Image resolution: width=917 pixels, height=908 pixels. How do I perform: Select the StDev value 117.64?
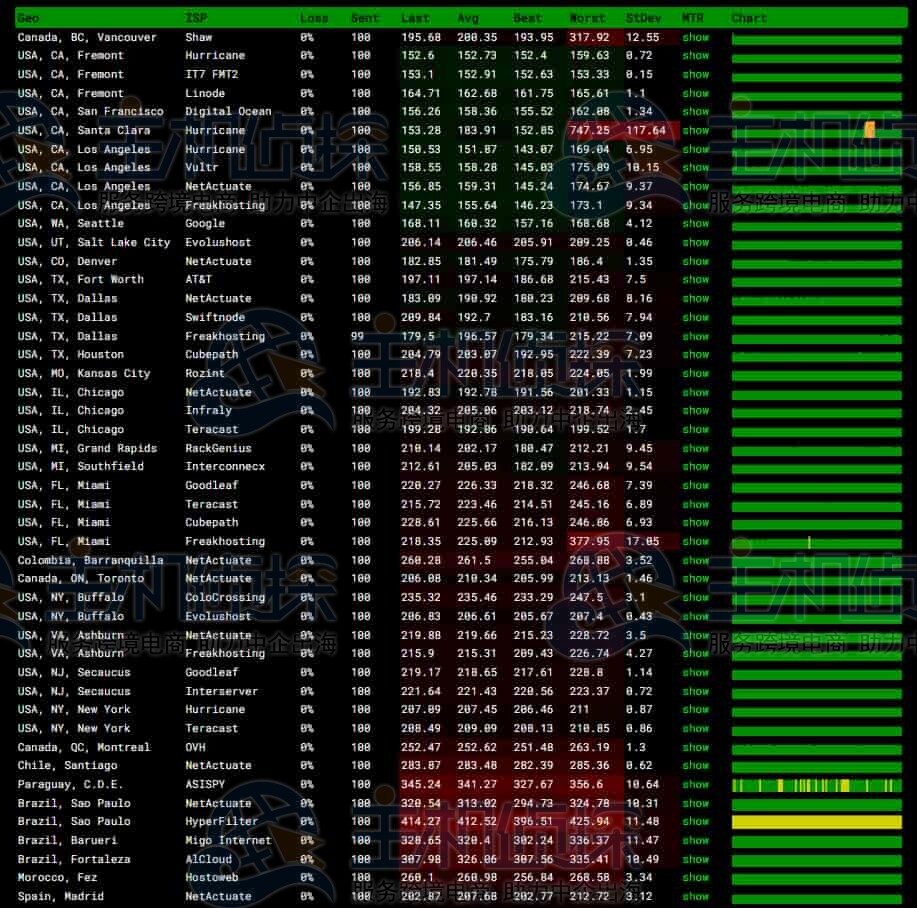646,130
